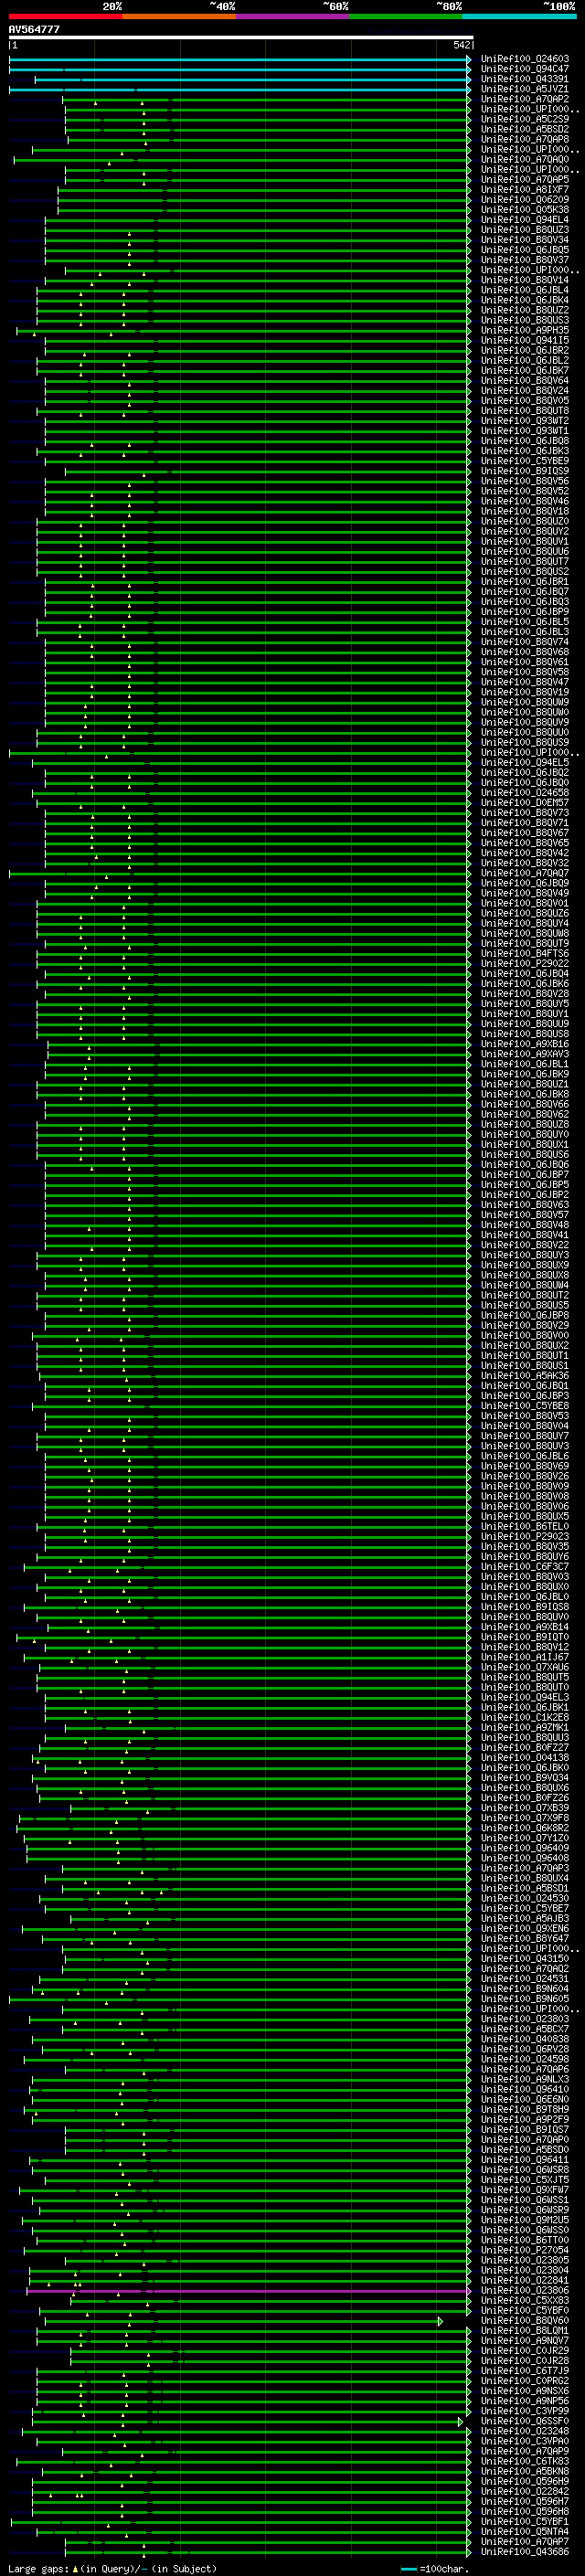The height and width of the screenshot is (2576, 585).
Task: Click the purple ~60% legend segment
Action: [293, 16]
